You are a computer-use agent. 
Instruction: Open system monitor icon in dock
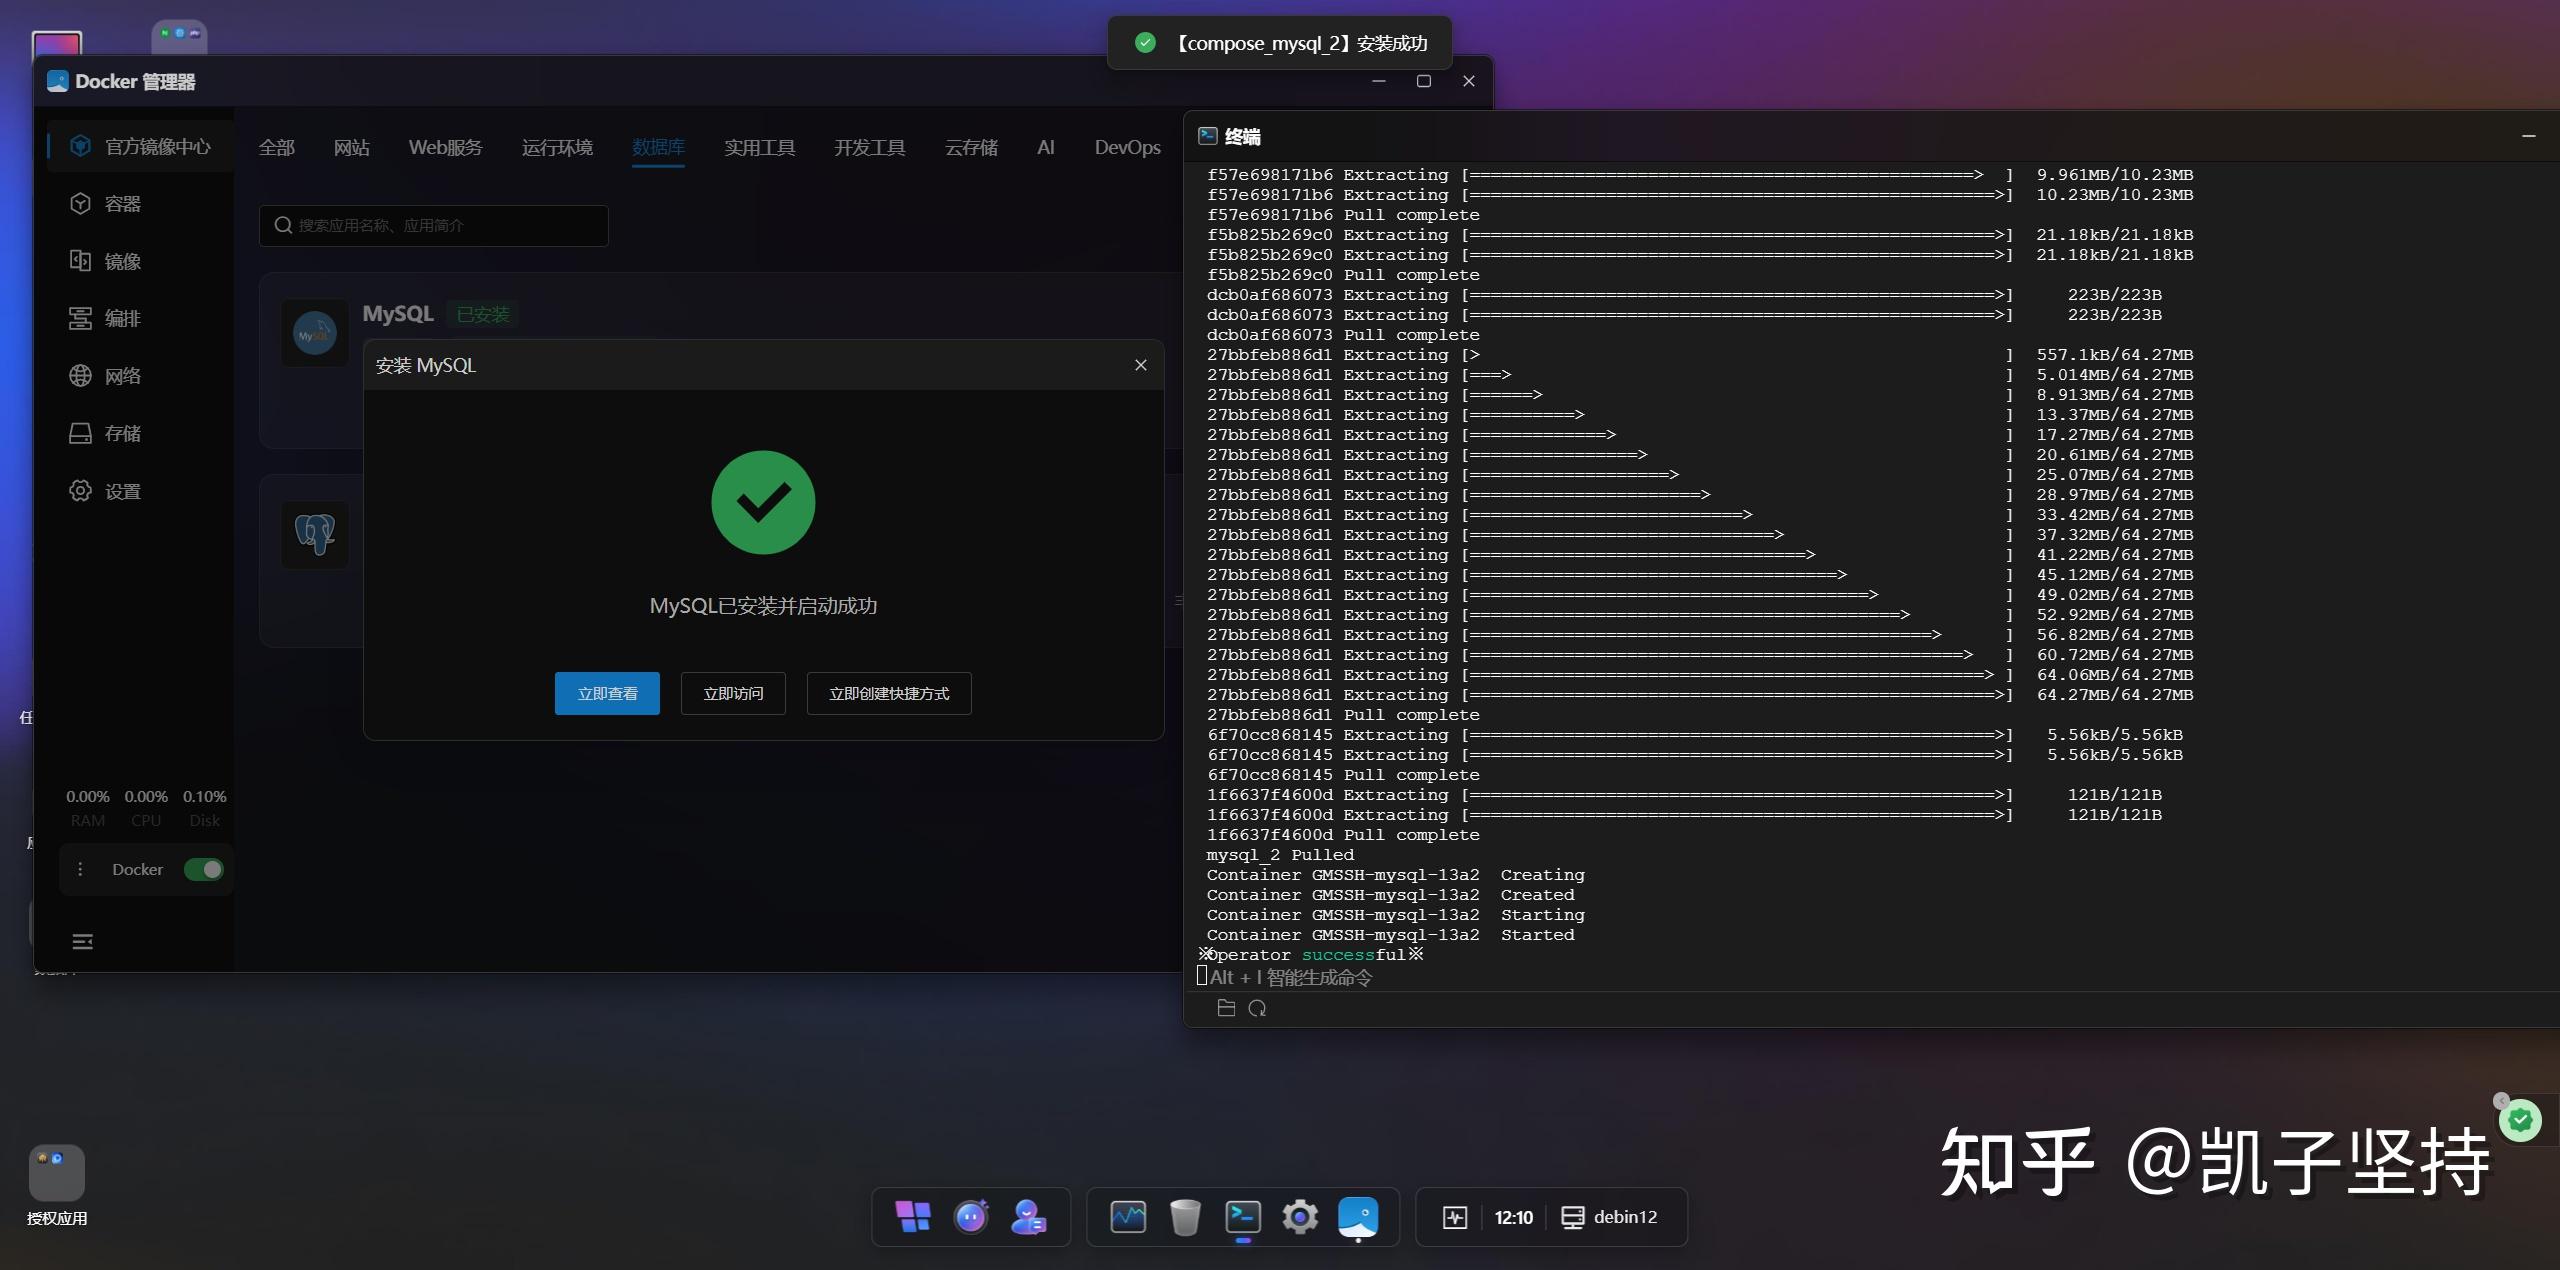click(x=1127, y=1216)
